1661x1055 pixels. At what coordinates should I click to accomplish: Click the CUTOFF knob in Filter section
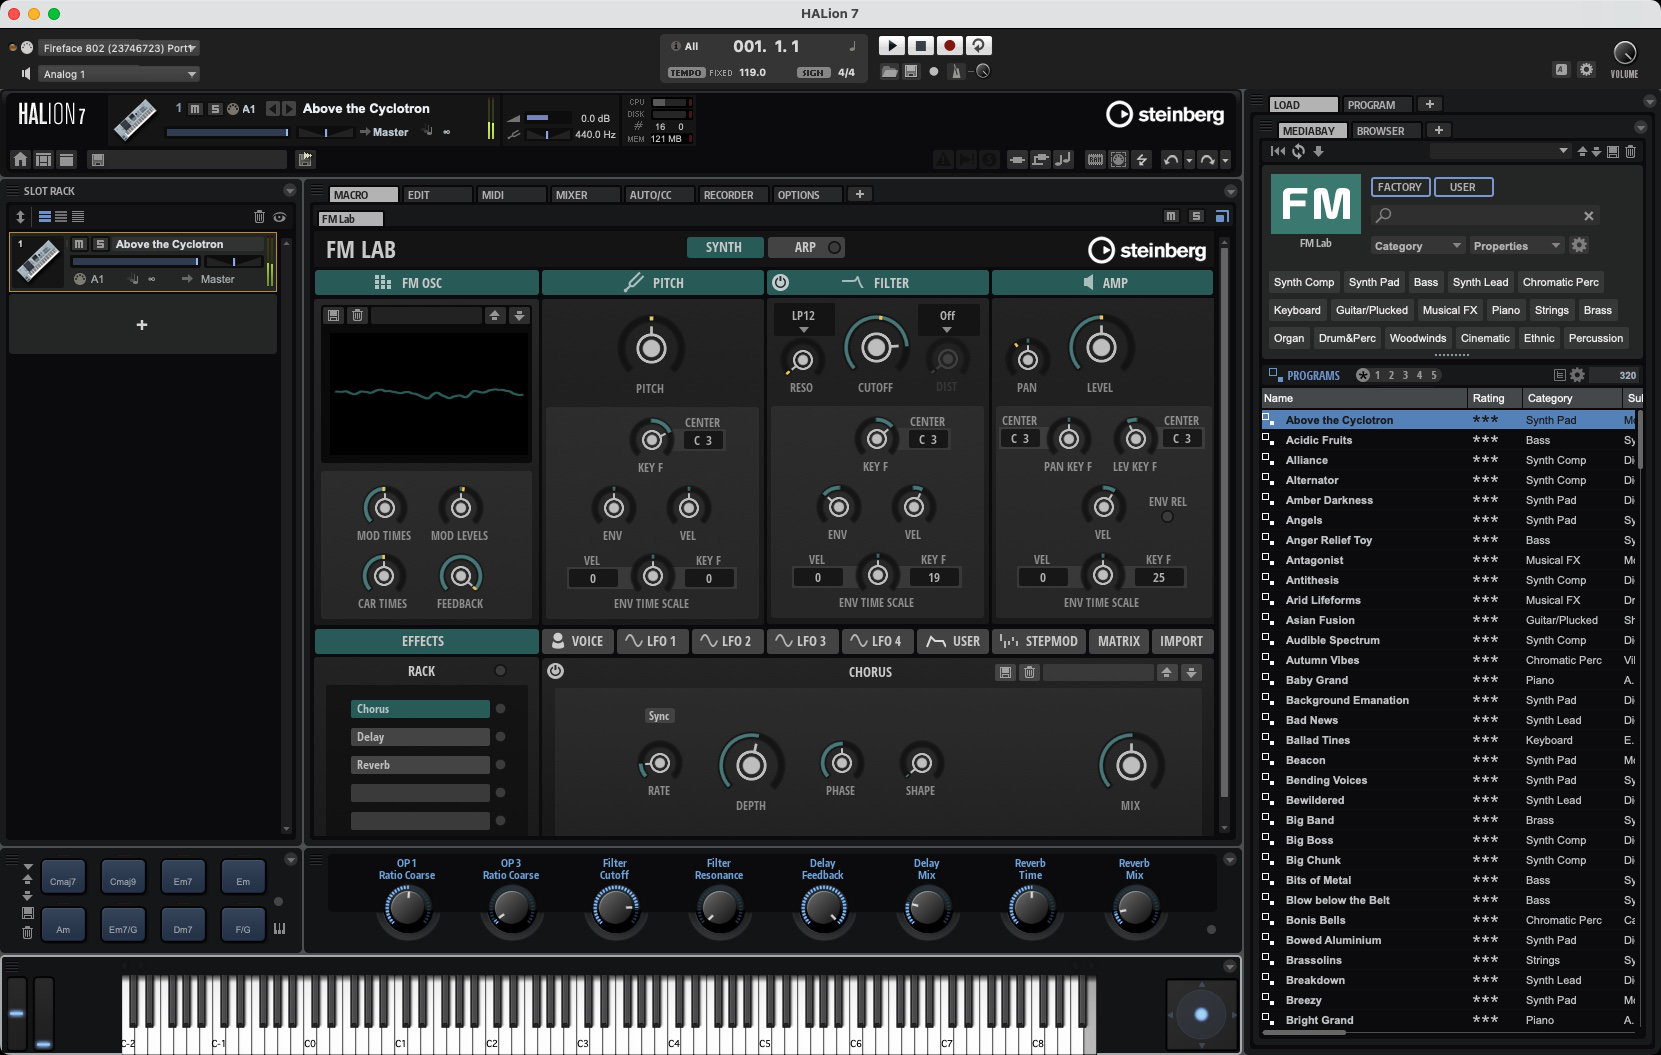[x=876, y=348]
